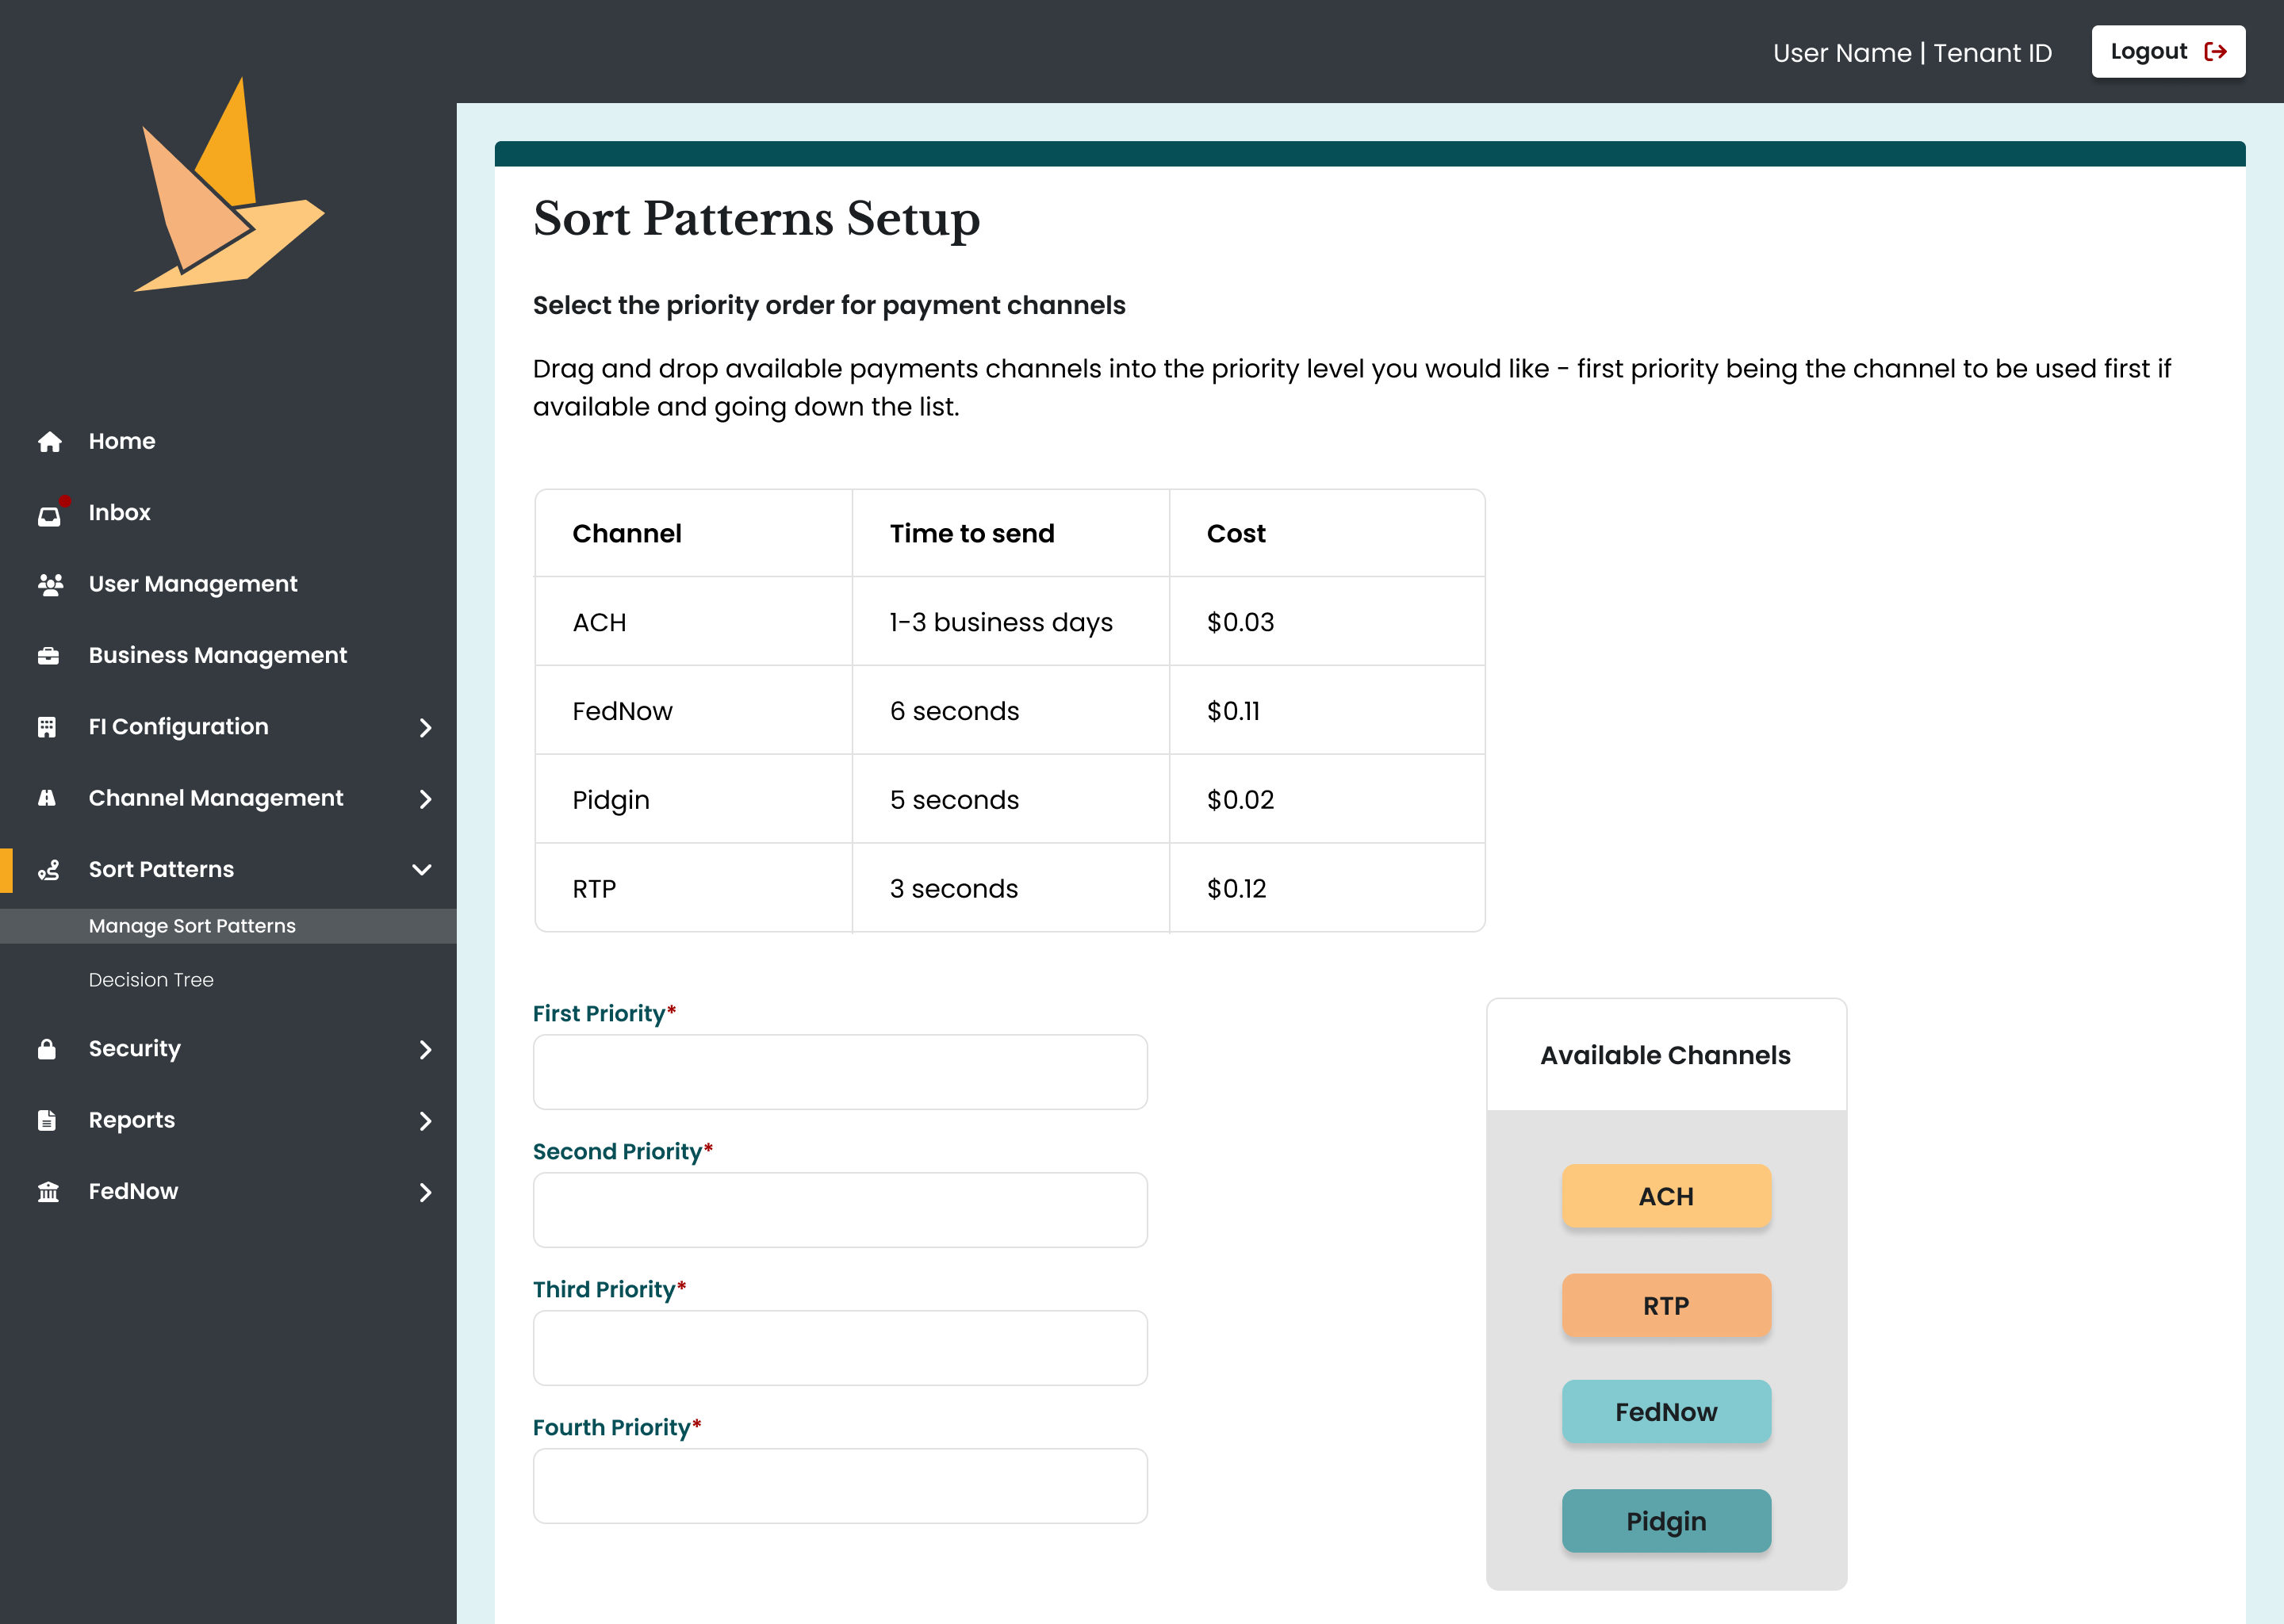Open the Inbox tray icon
The height and width of the screenshot is (1624, 2284).
(x=49, y=514)
